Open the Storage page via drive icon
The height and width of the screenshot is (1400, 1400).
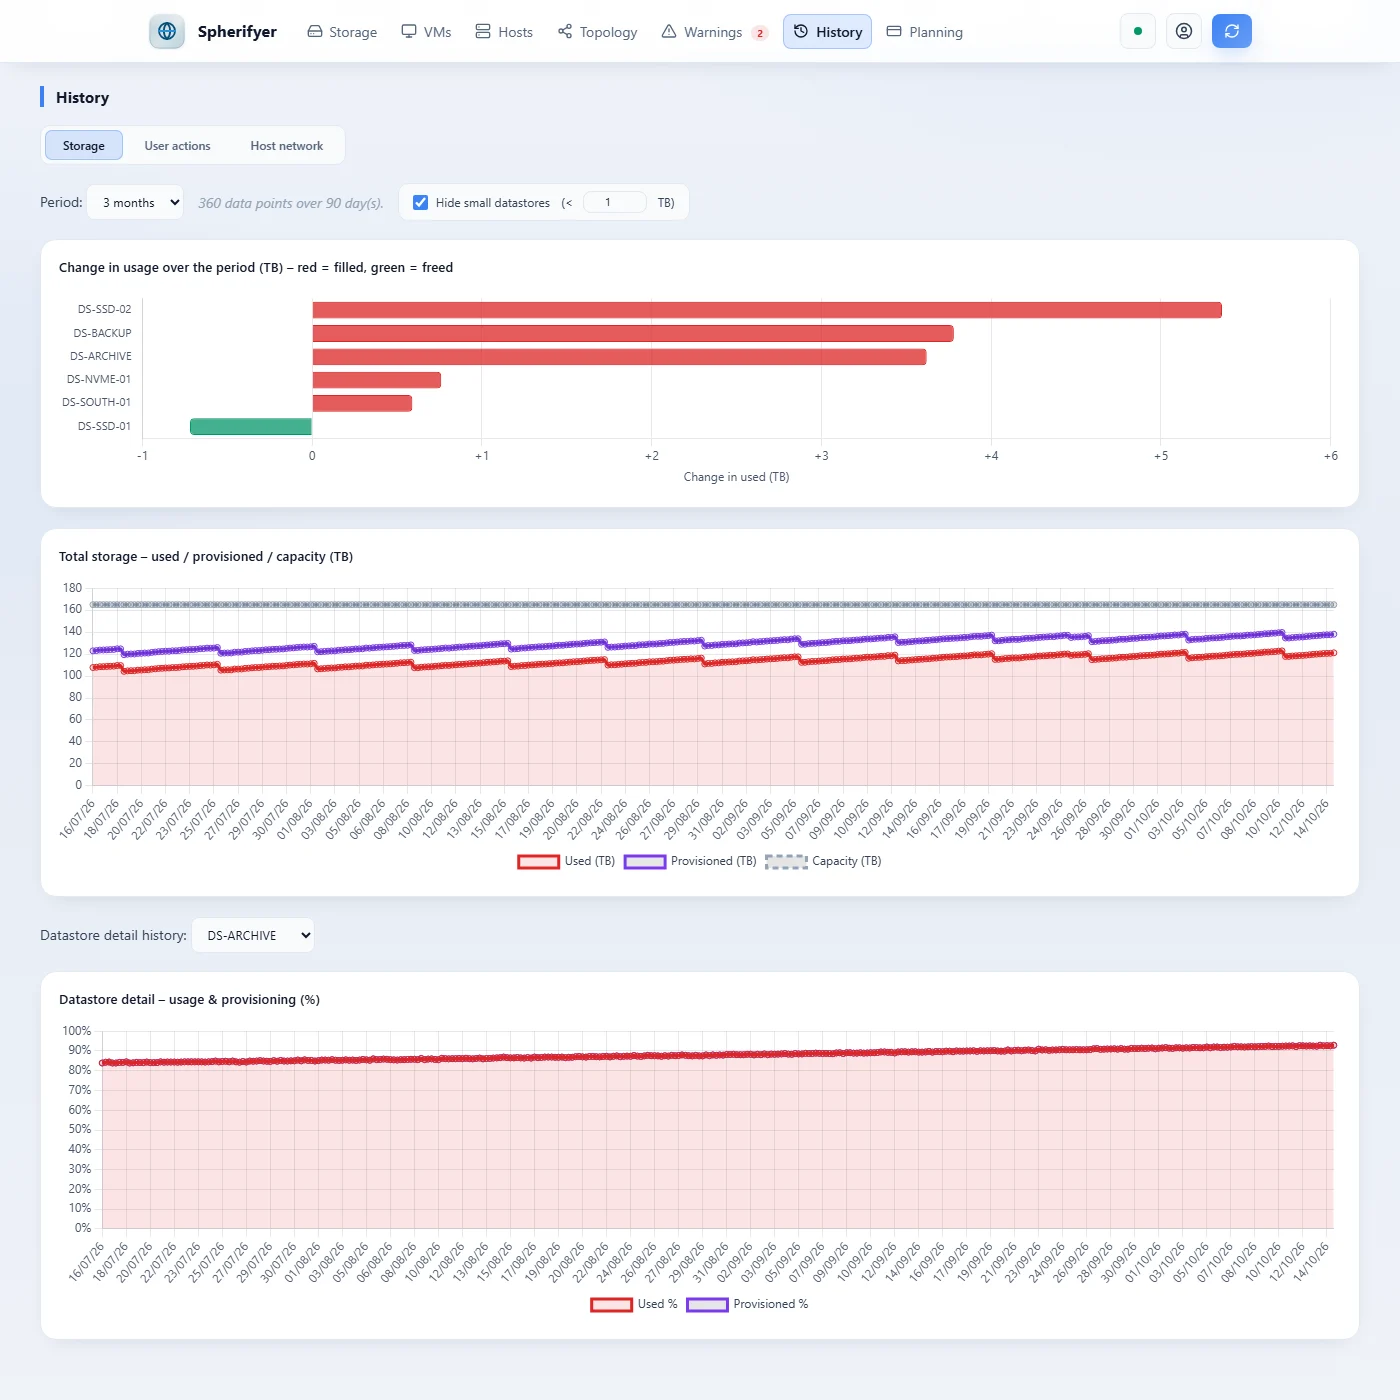click(x=315, y=31)
